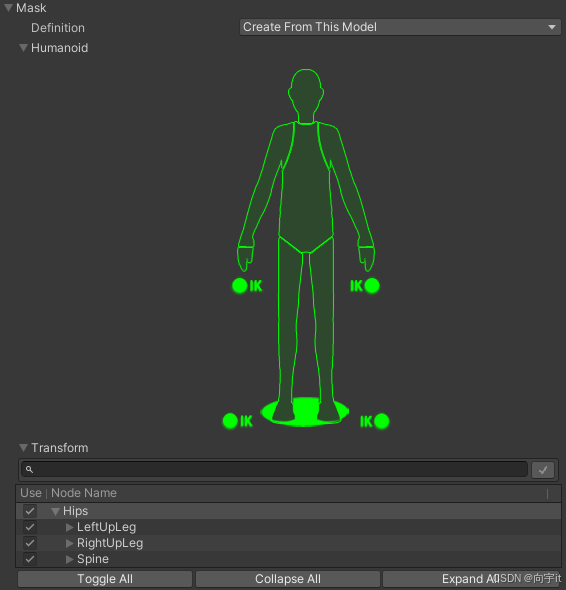Focus the Transform search input field
This screenshot has width=566, height=590.
tap(275, 469)
